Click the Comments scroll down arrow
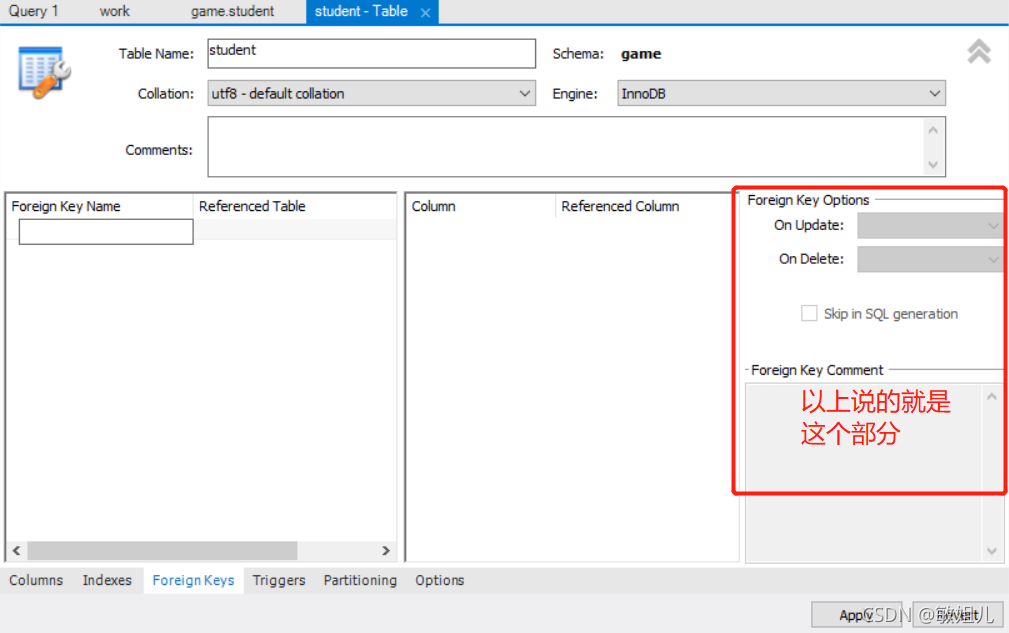The width and height of the screenshot is (1009, 633). point(934,165)
